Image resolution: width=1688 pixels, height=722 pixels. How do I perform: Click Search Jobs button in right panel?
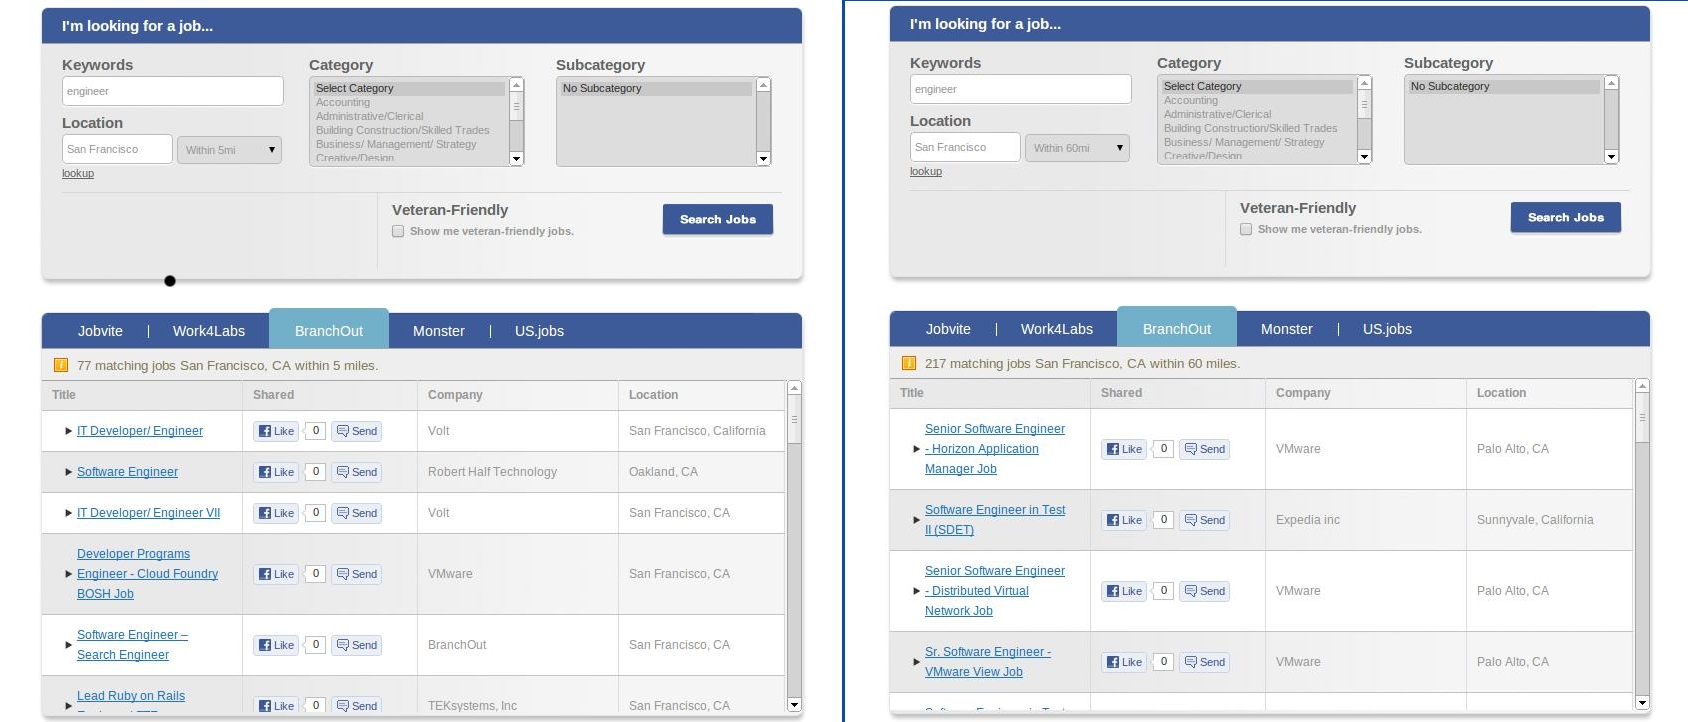1566,217
